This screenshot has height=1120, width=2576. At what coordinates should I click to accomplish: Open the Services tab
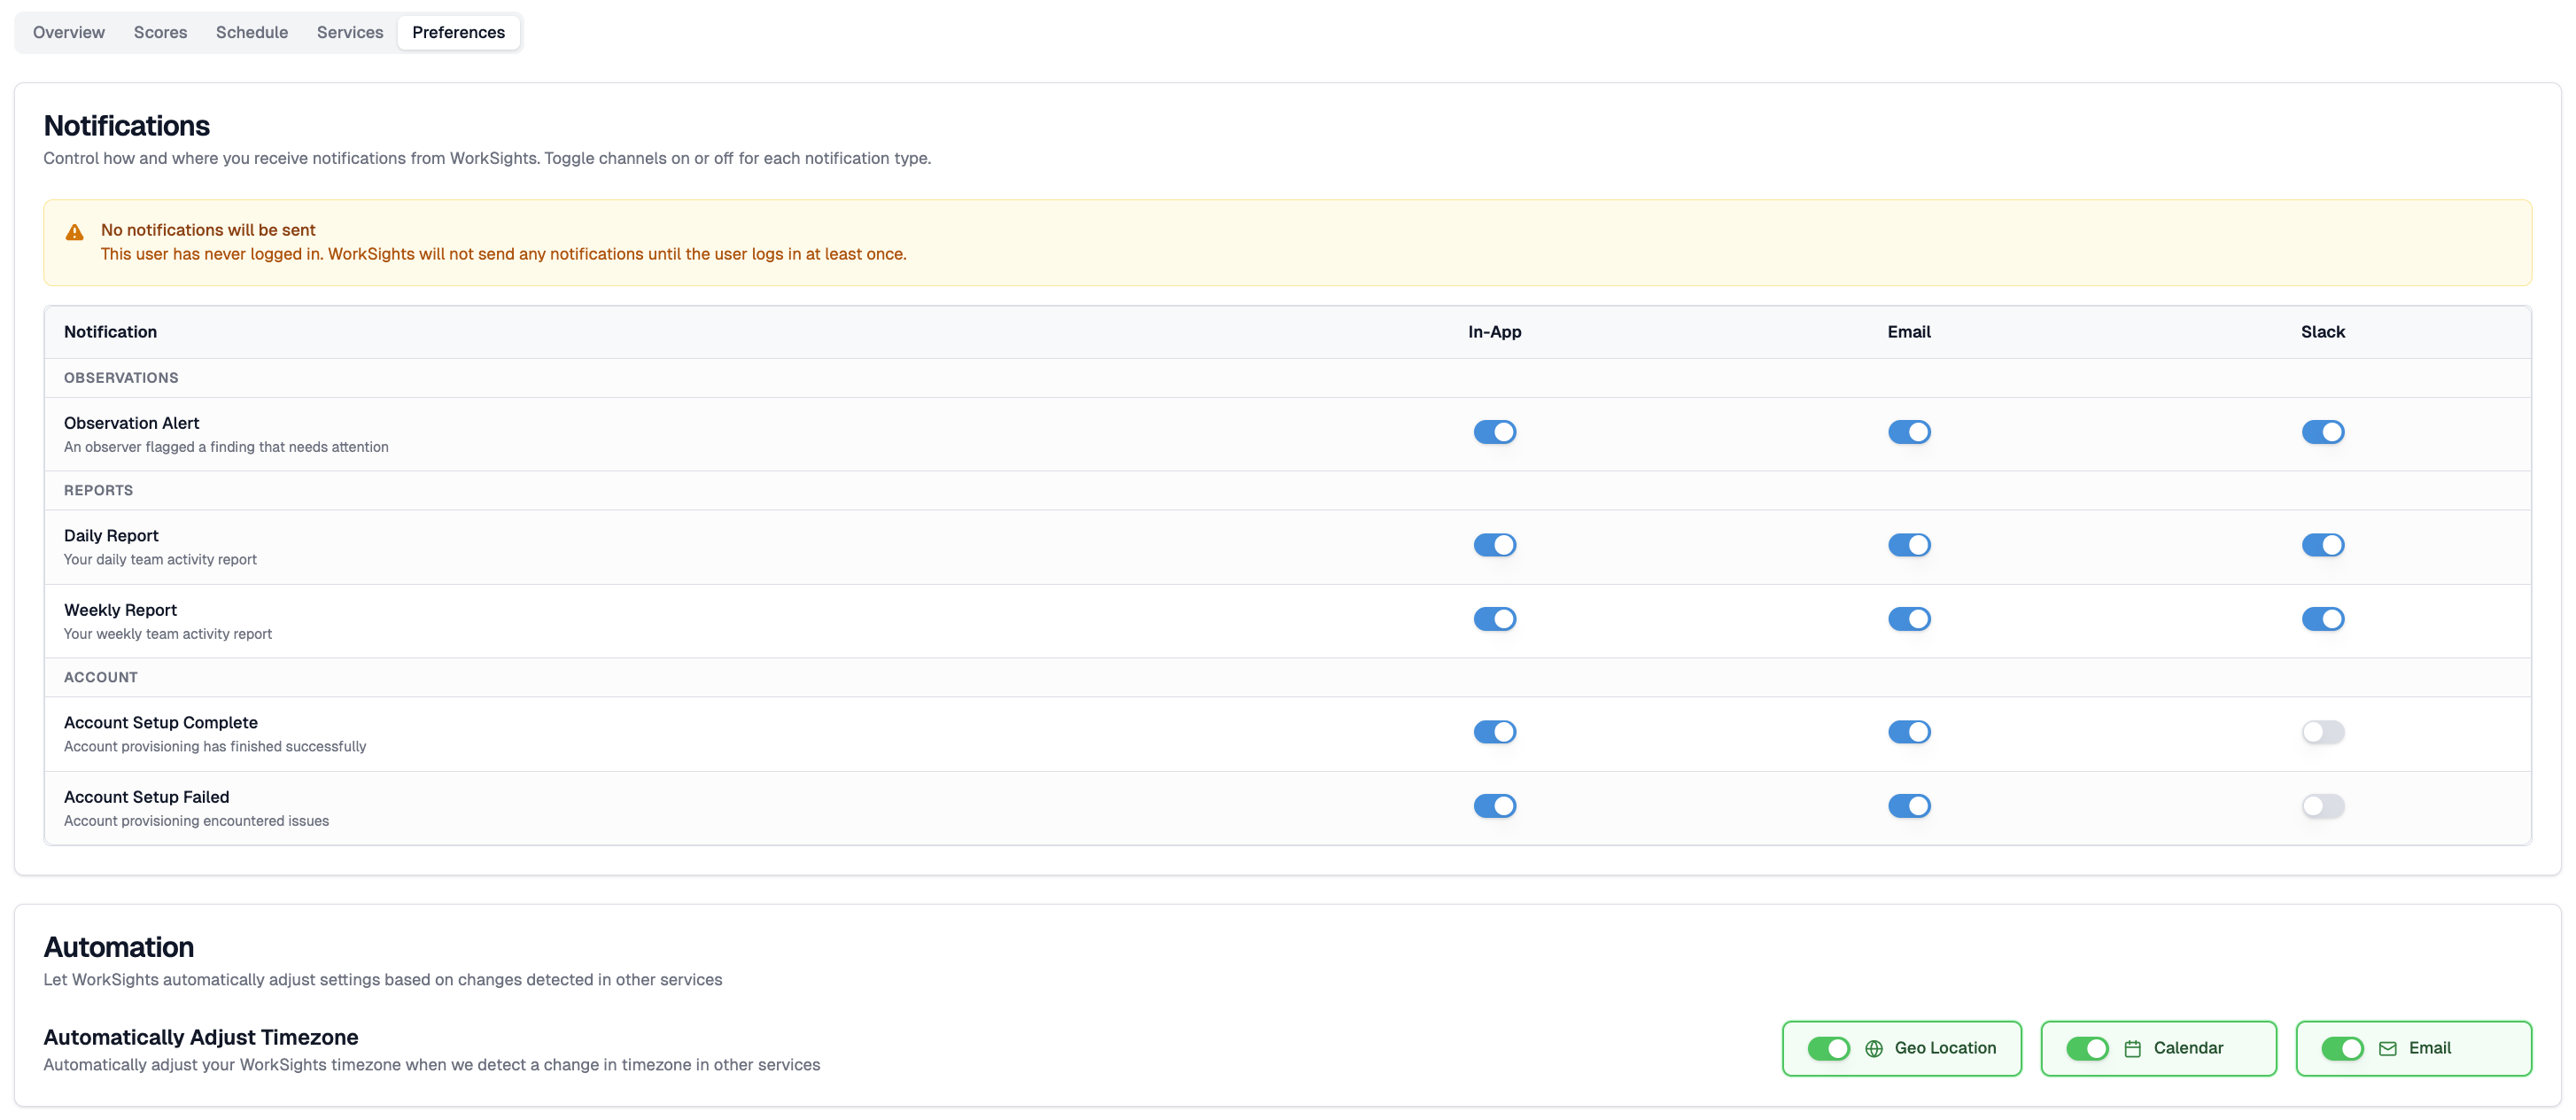(x=350, y=32)
